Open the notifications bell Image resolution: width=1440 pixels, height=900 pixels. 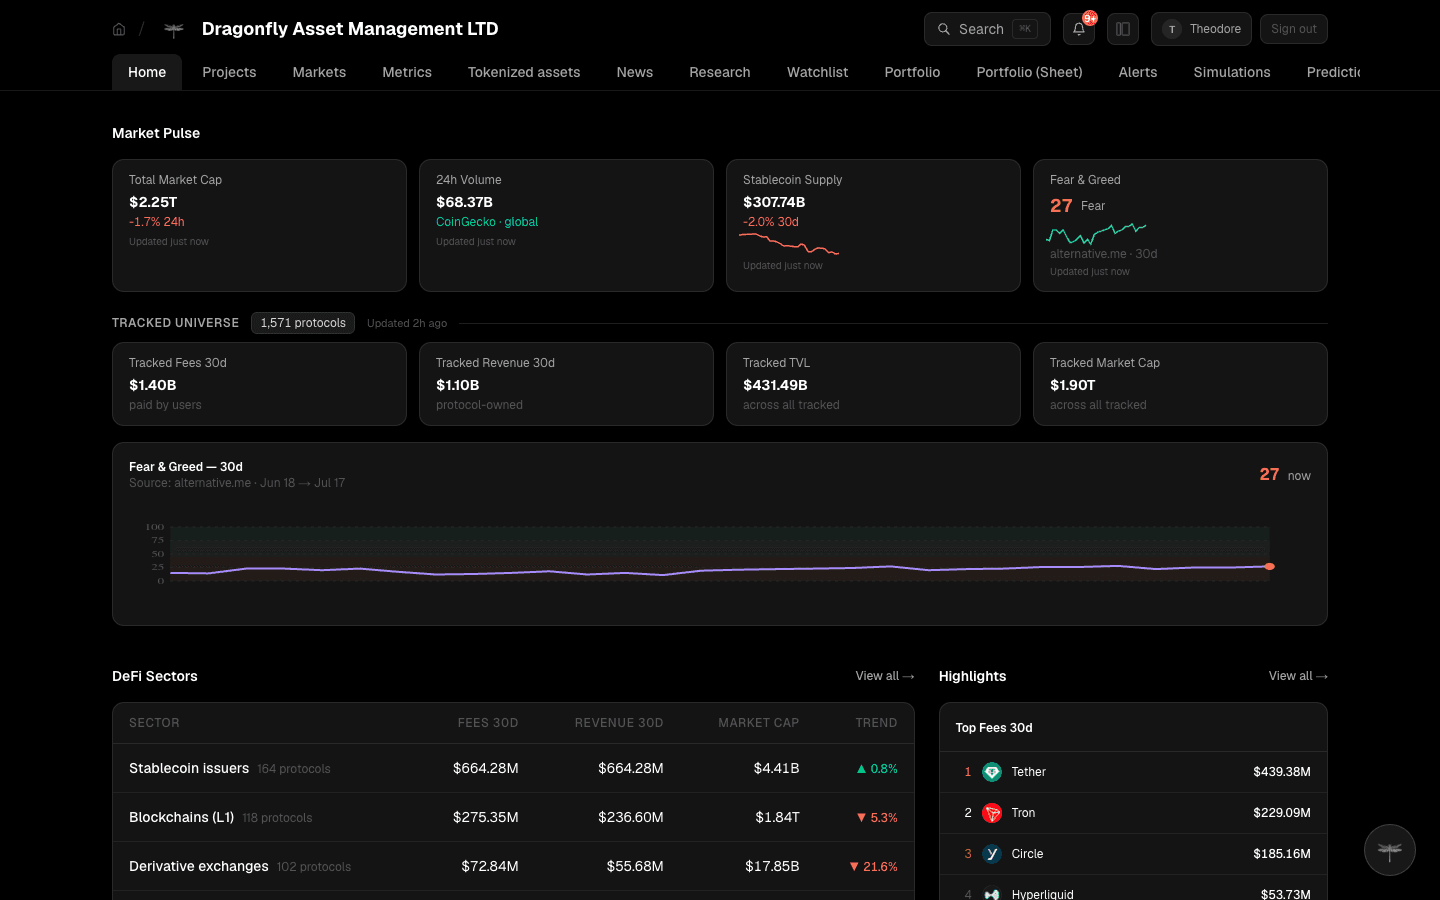1079,29
